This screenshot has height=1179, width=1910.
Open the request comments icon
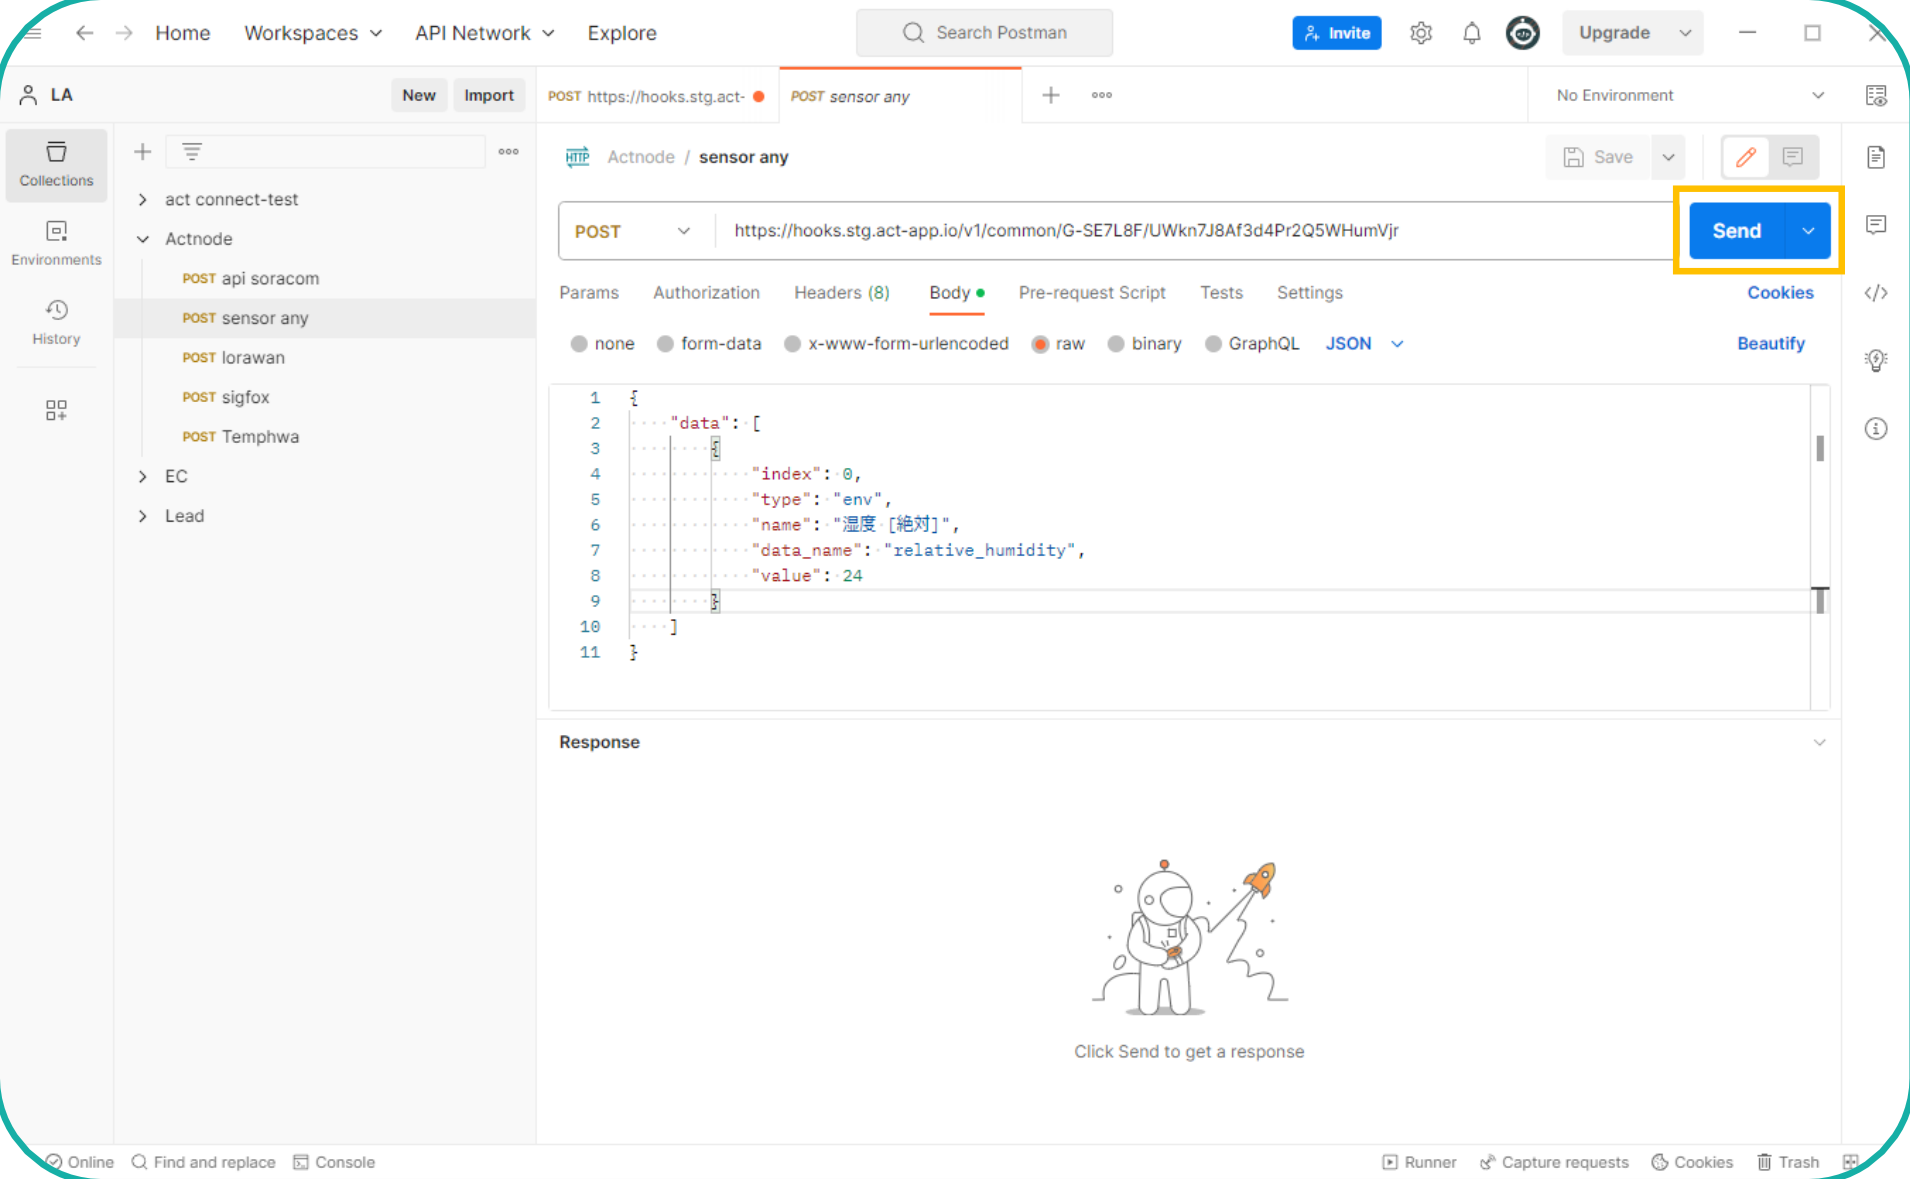(1876, 224)
